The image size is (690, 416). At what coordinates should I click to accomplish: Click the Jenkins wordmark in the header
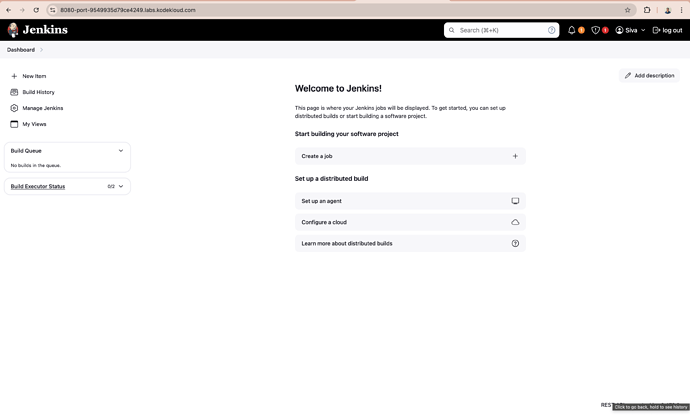point(45,30)
